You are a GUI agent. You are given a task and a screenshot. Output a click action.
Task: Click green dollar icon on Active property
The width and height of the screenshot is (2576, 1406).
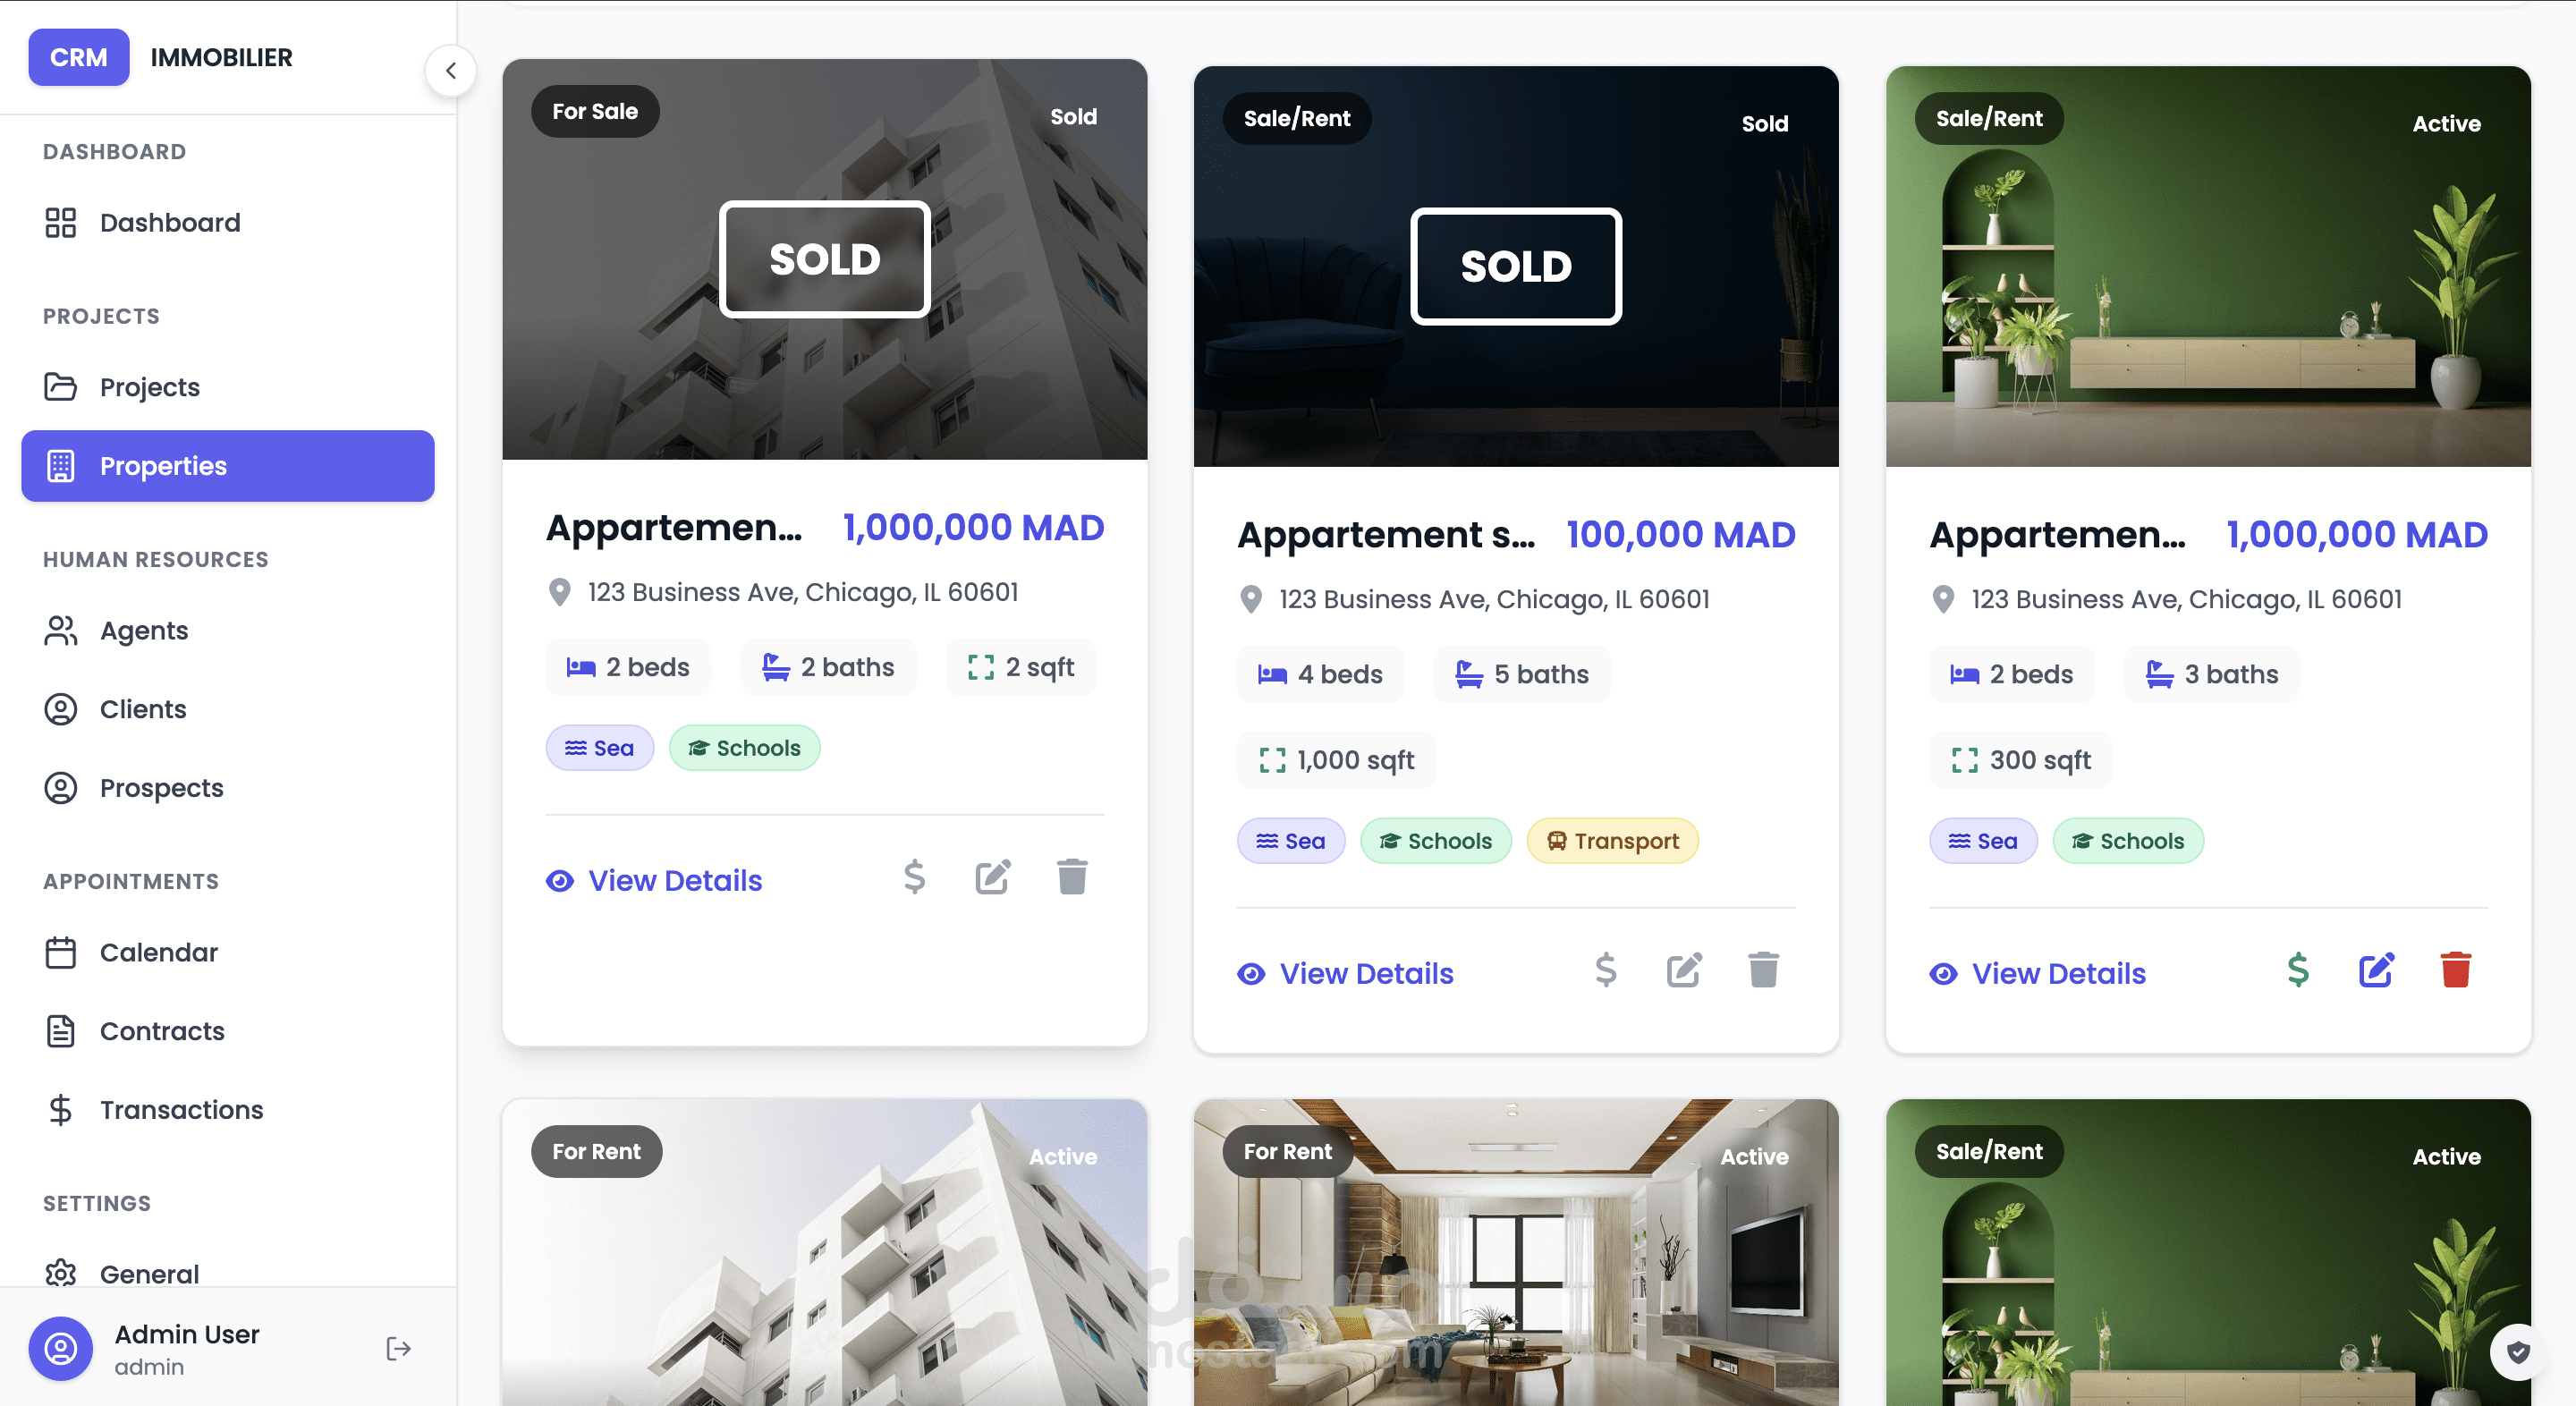tap(2298, 970)
